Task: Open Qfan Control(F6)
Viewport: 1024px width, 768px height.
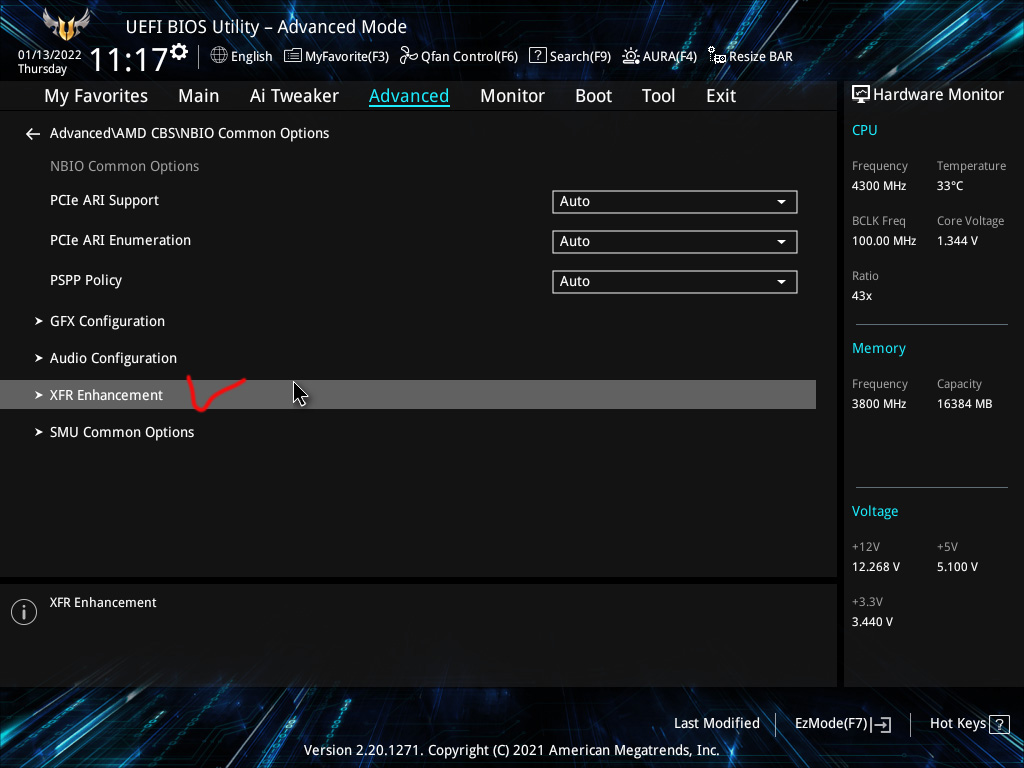Action: click(458, 56)
